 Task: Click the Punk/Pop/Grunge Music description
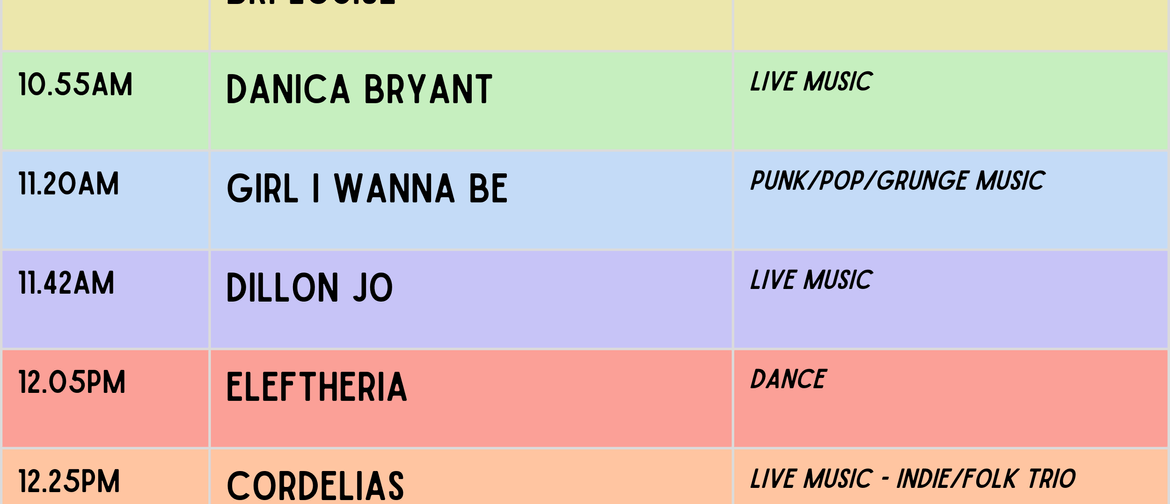[897, 181]
